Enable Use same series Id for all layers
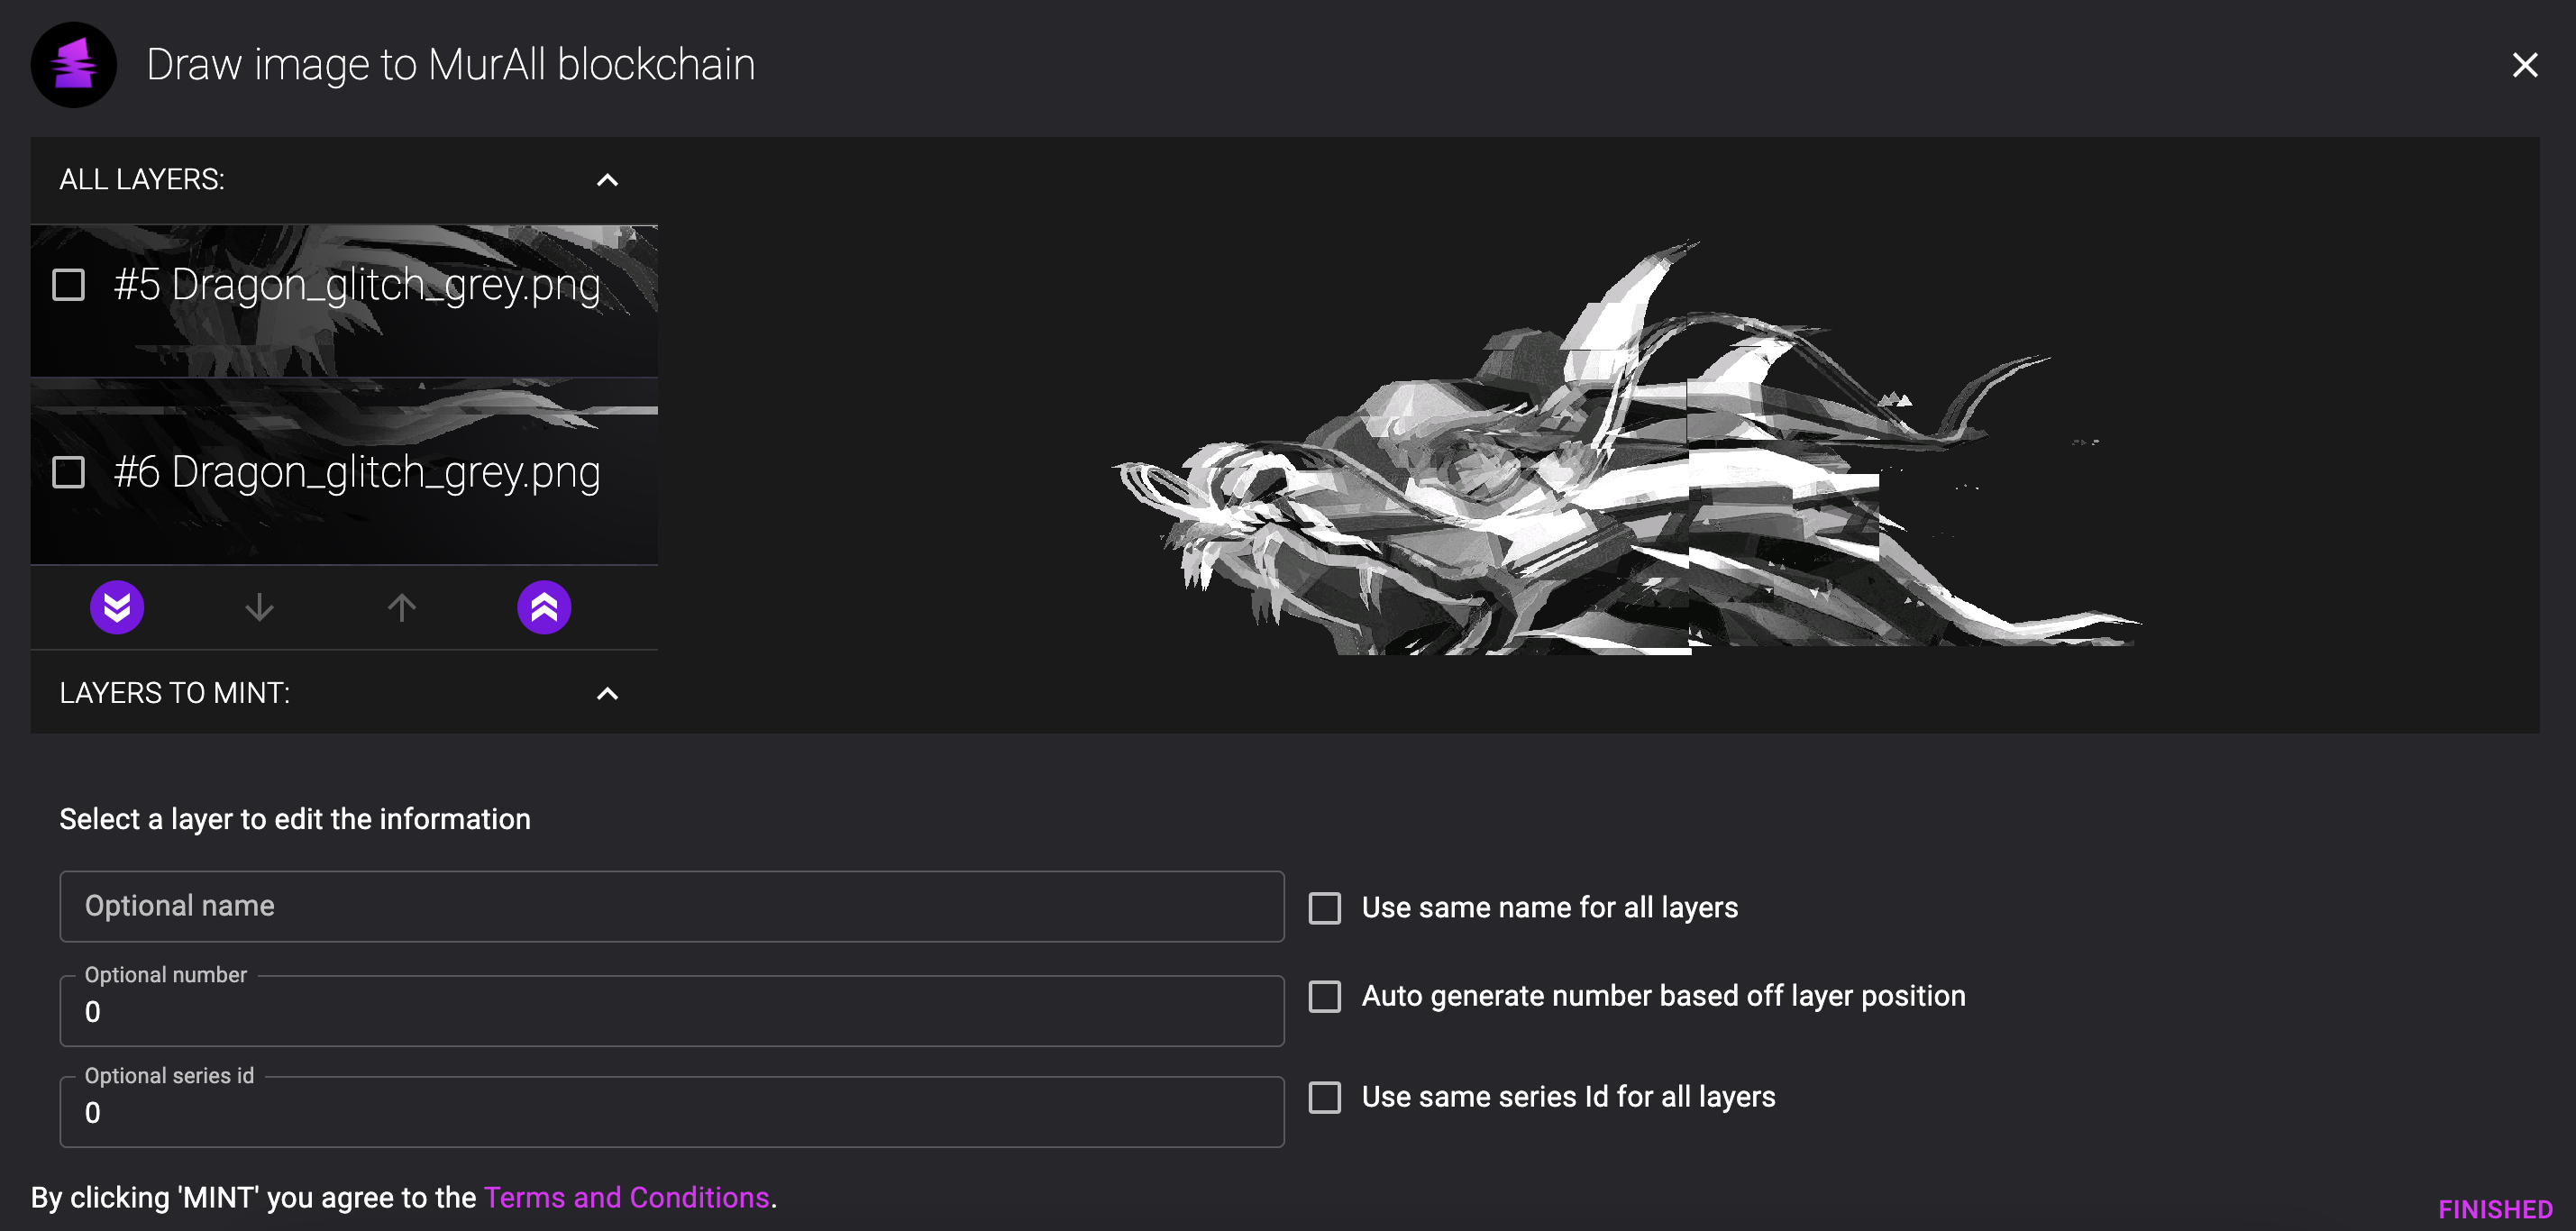Viewport: 2576px width, 1231px height. 1325,1097
